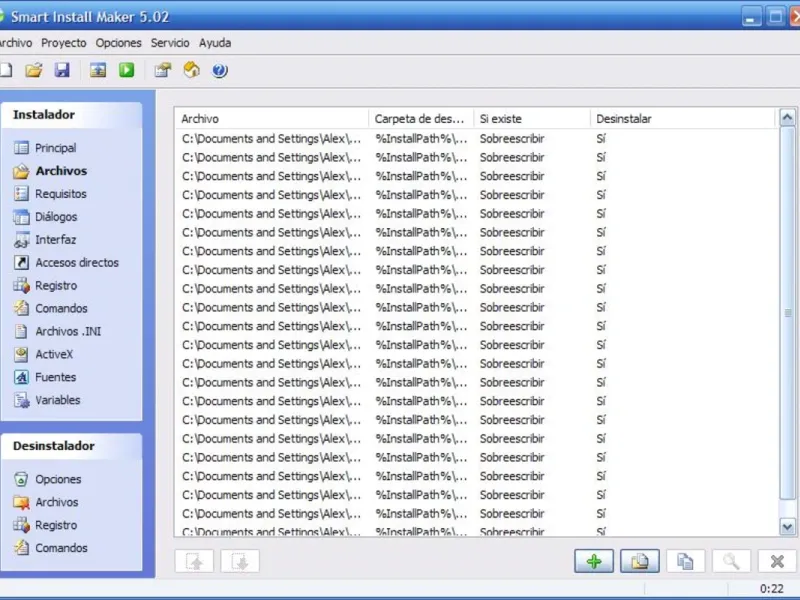Click the new project toolbar icon
800x600 pixels.
(6, 70)
